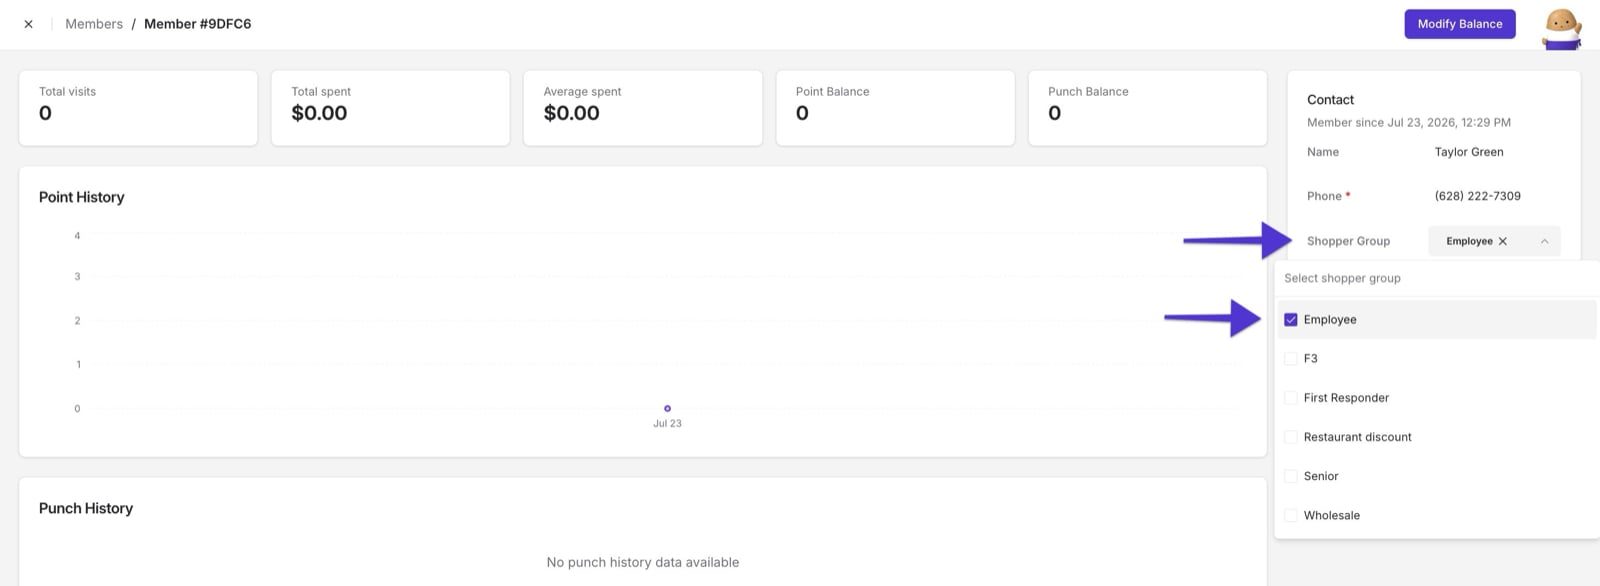Open the Shopper Group combo box
The width and height of the screenshot is (1600, 586).
[x=1494, y=241]
